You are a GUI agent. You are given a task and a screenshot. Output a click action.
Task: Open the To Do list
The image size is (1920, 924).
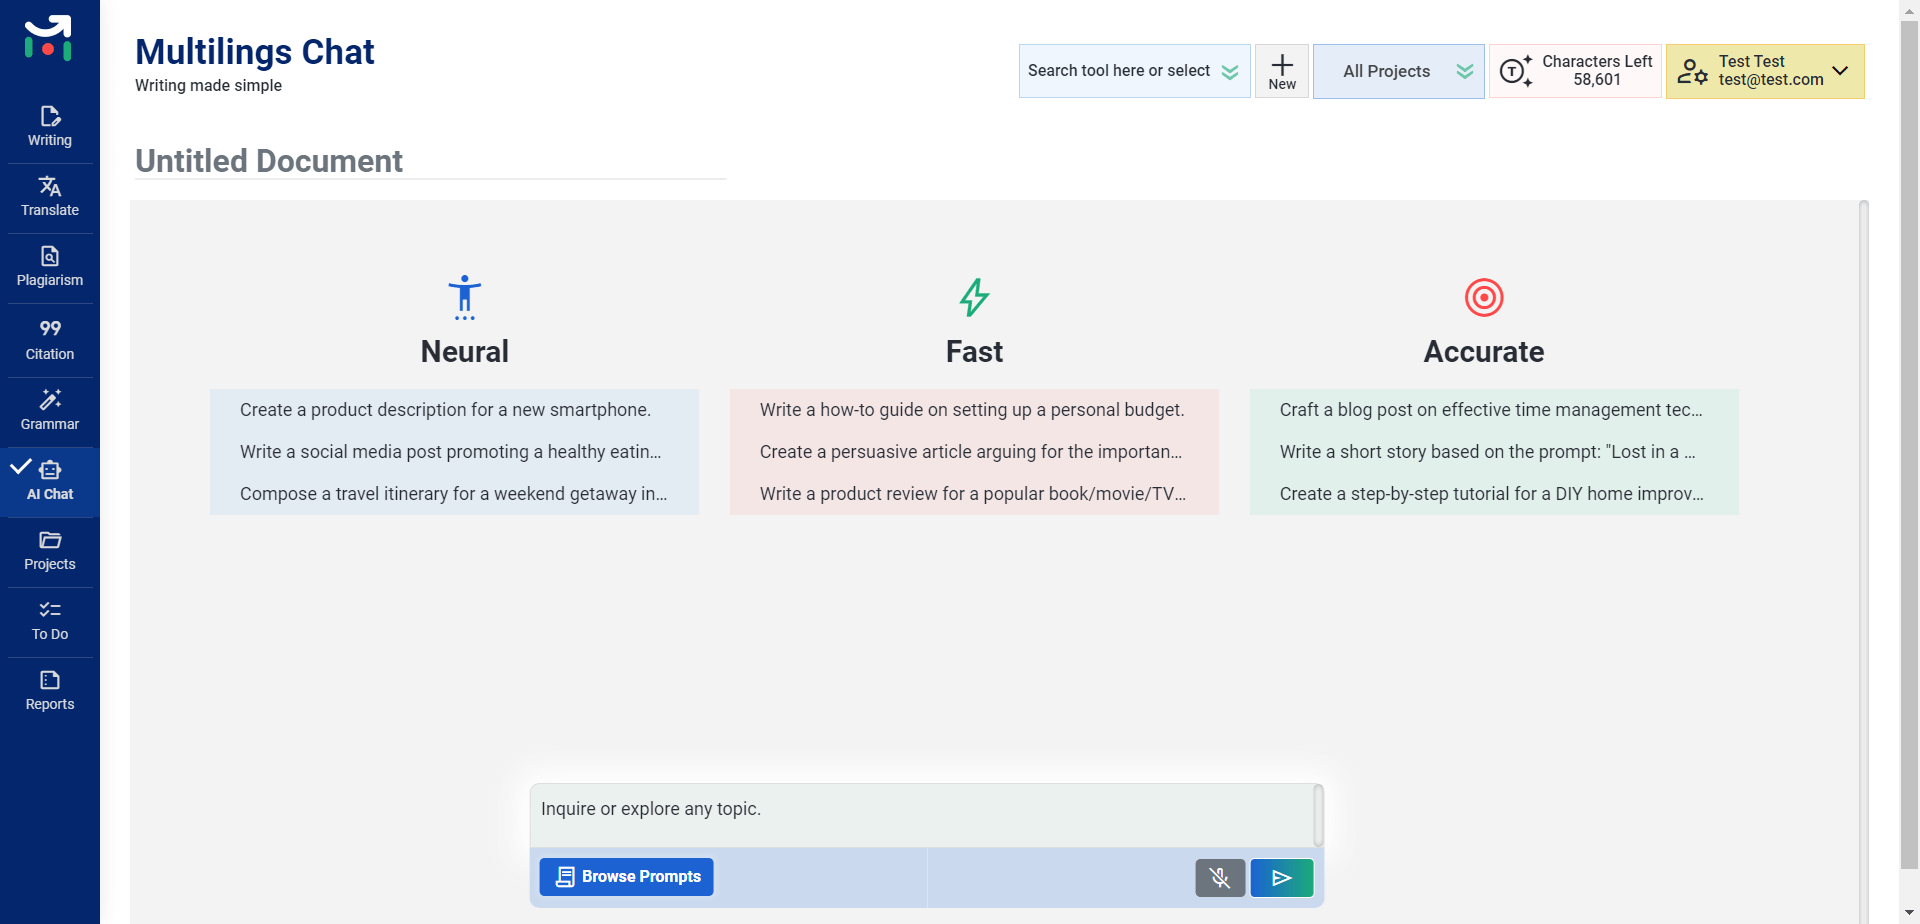tap(49, 621)
